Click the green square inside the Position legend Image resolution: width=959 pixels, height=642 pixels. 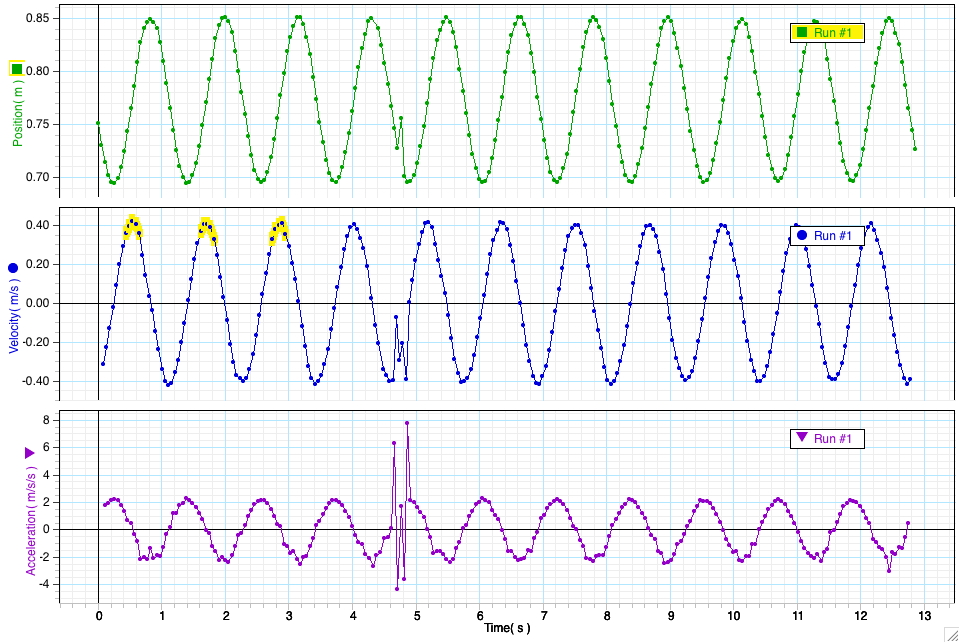pos(802,32)
